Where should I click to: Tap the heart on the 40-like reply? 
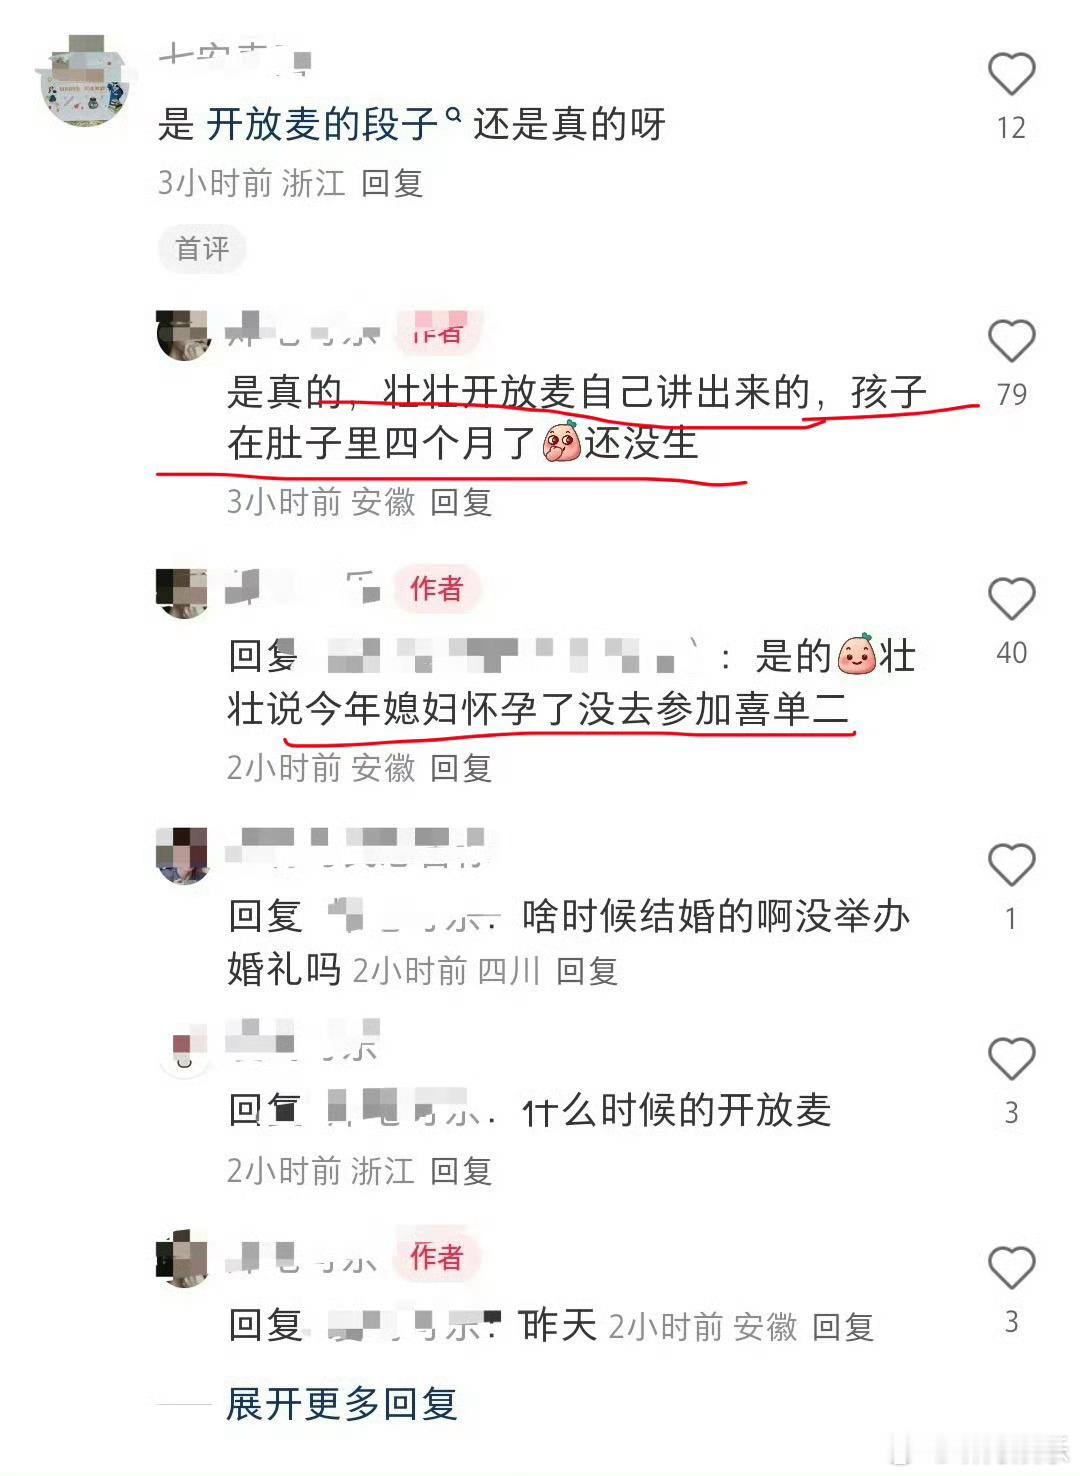pos(1011,599)
